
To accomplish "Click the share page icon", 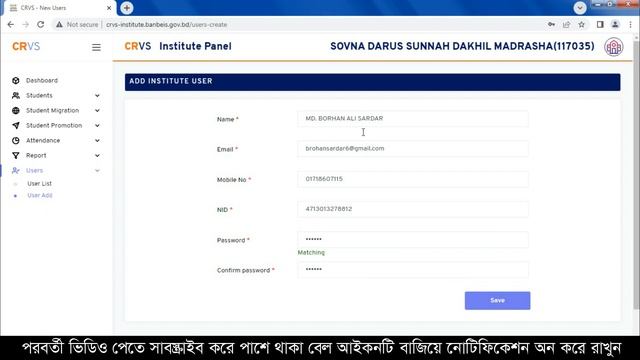I will point(567,24).
